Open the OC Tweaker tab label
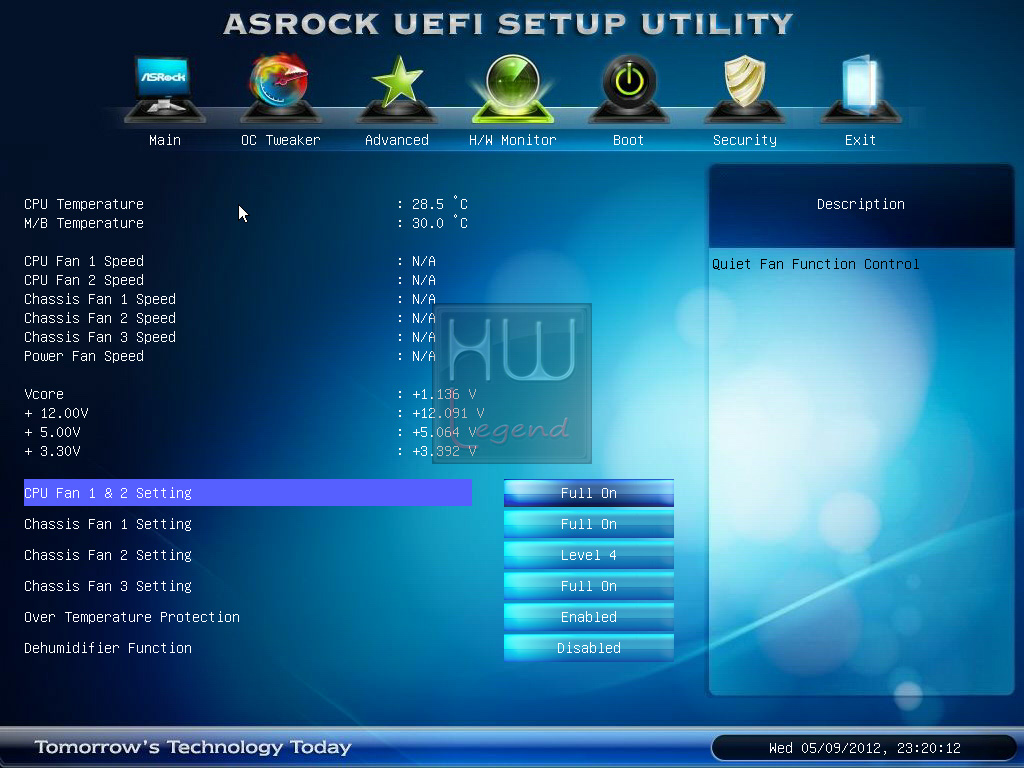The height and width of the screenshot is (768, 1024). coord(281,140)
